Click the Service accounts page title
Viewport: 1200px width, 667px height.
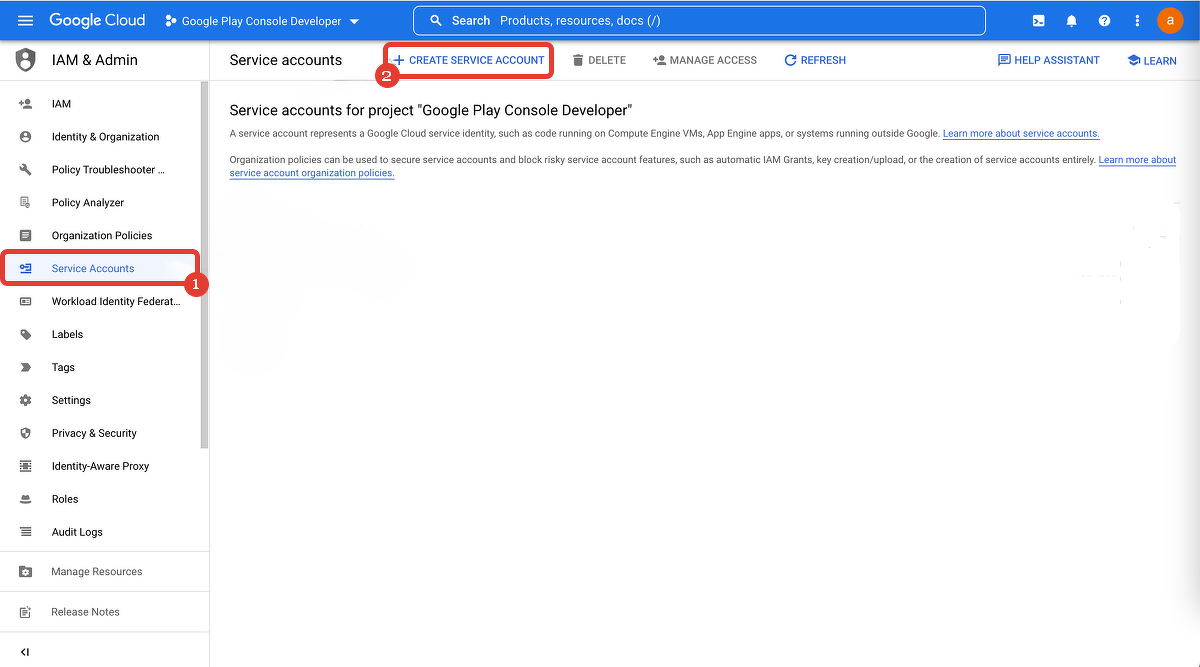286,60
